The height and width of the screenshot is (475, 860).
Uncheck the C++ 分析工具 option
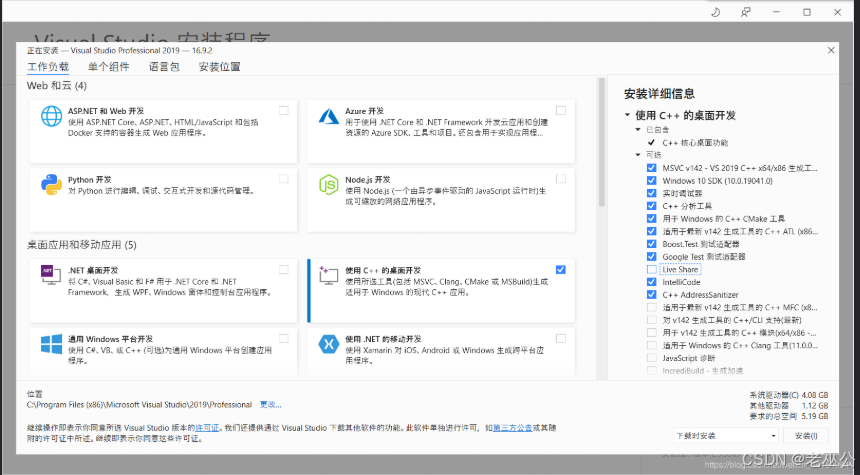(652, 206)
